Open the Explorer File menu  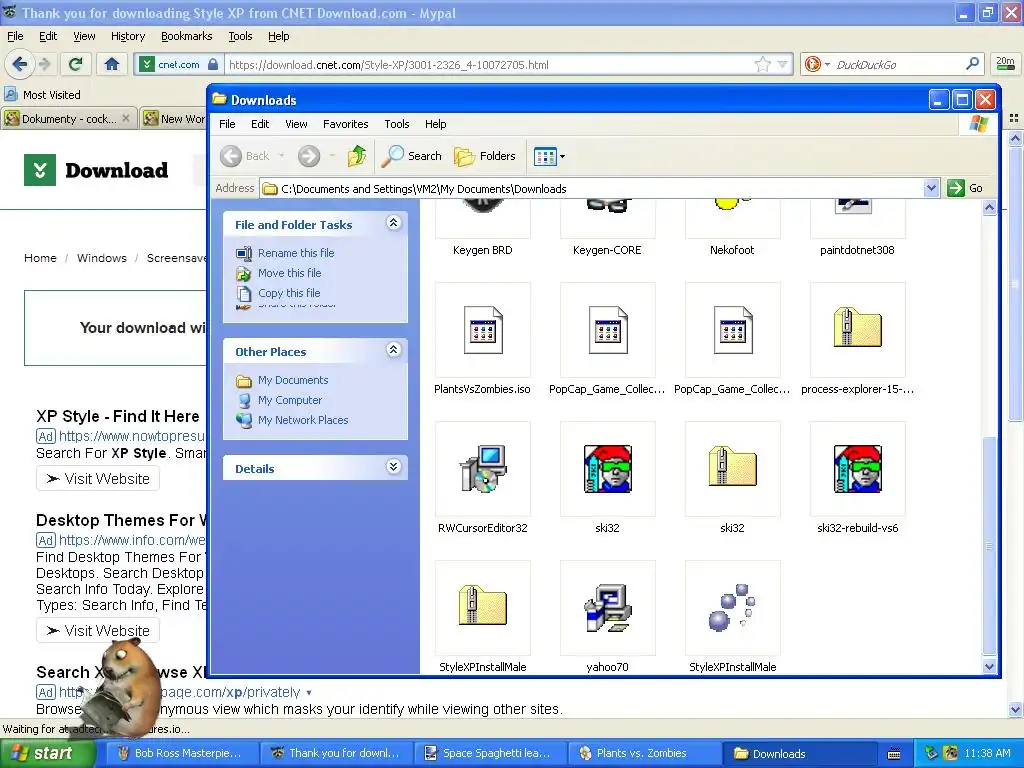[227, 124]
